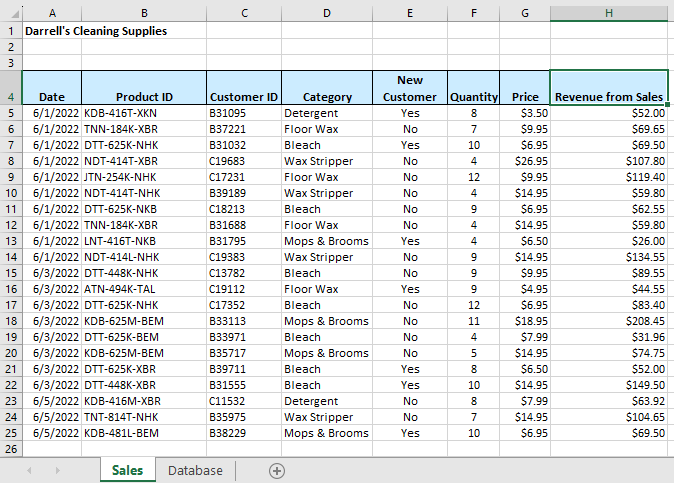Select column E header
Image resolution: width=674 pixels, height=483 pixels.
pos(410,13)
